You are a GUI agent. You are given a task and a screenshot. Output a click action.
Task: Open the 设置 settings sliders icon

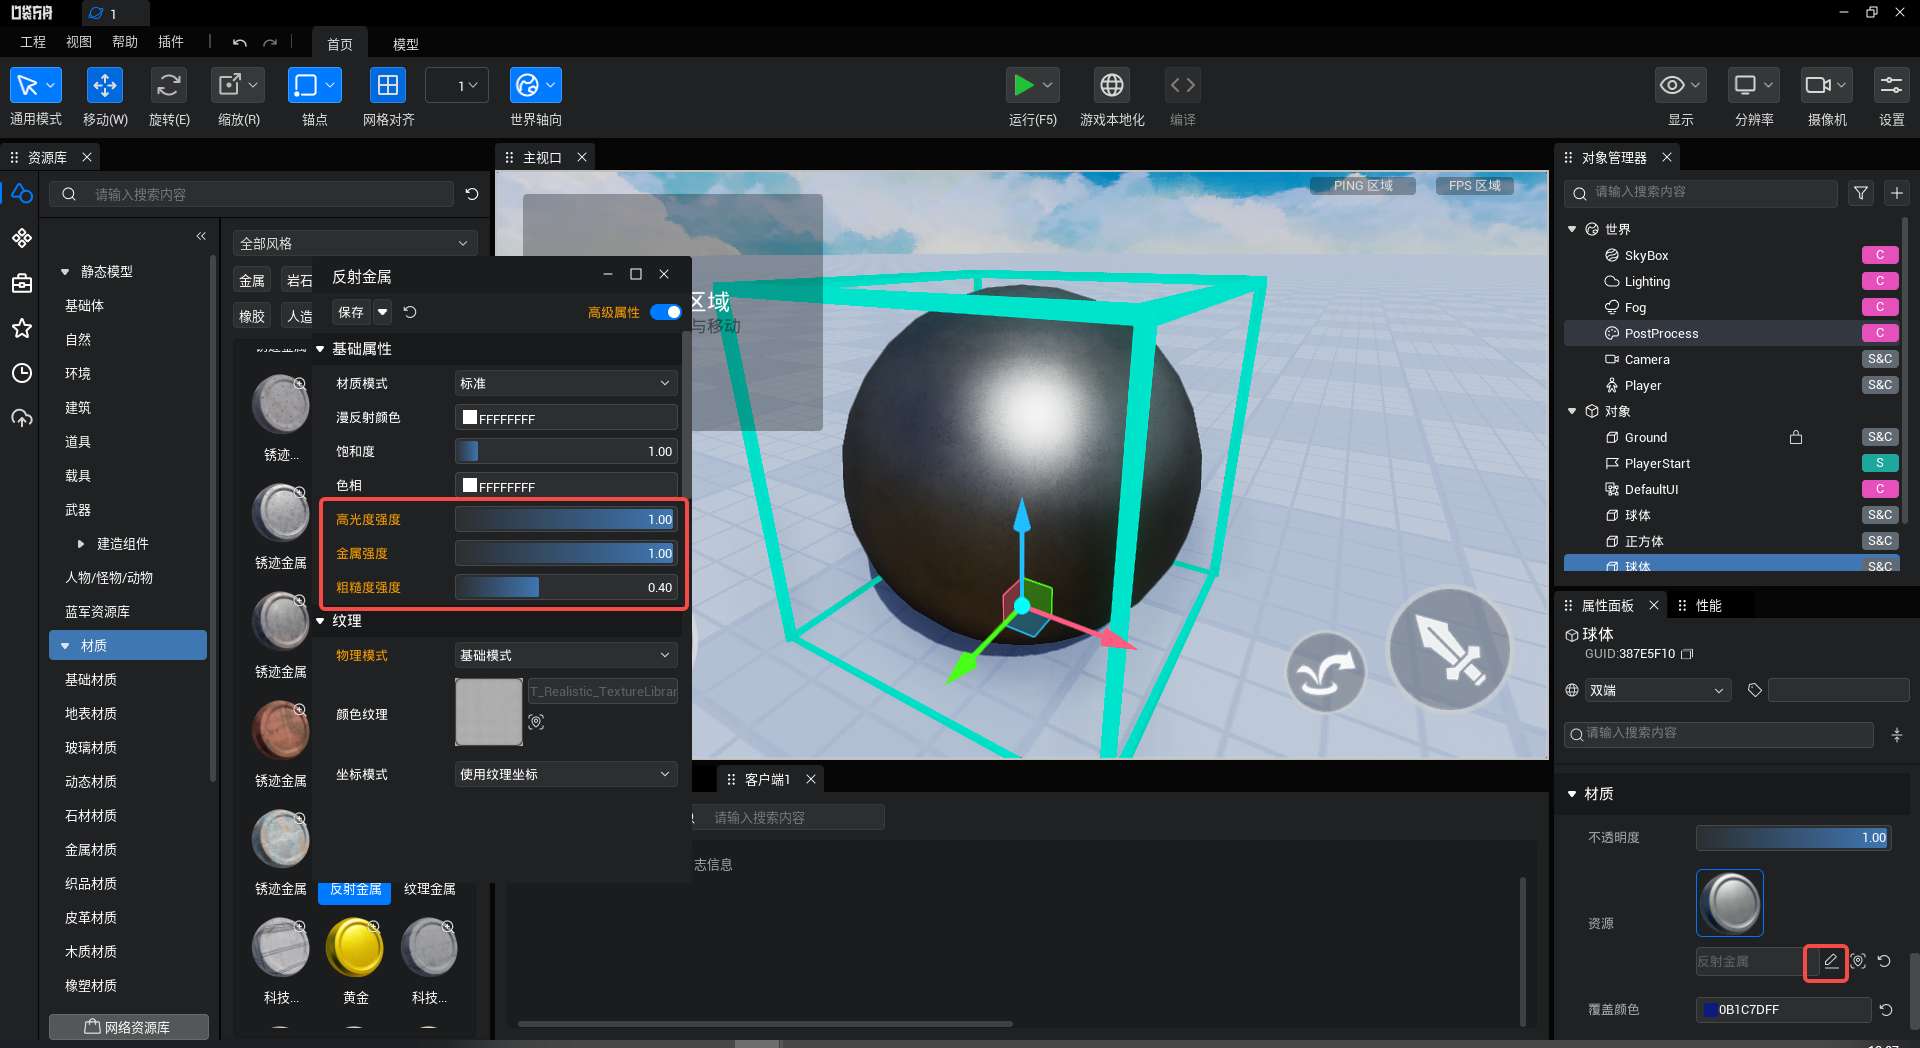click(1891, 86)
